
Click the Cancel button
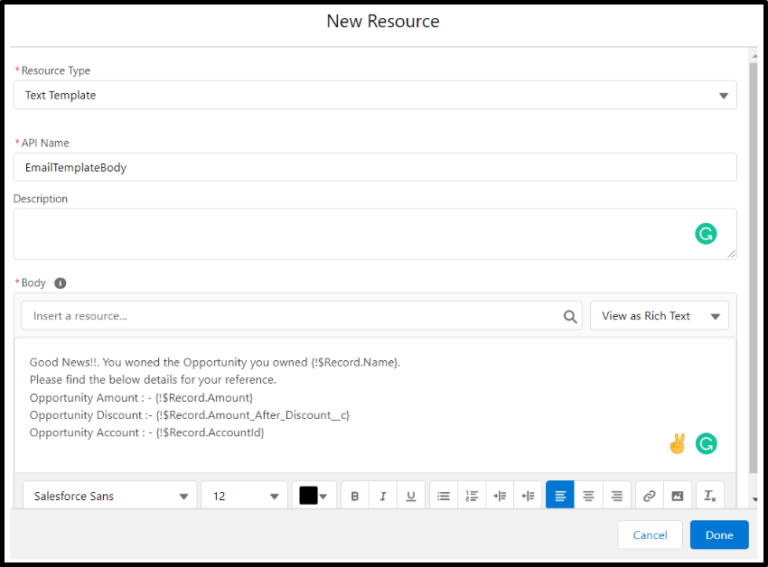coord(650,535)
